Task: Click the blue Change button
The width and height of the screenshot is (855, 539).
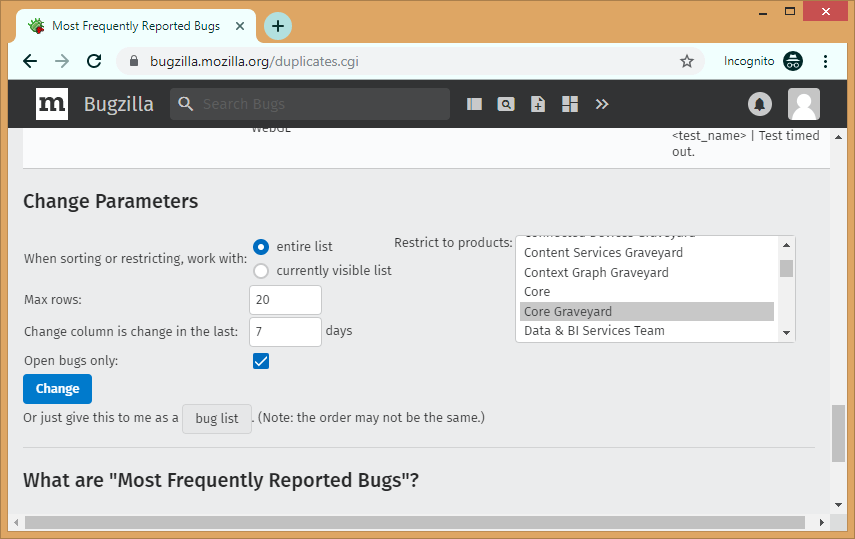Action: pos(57,388)
